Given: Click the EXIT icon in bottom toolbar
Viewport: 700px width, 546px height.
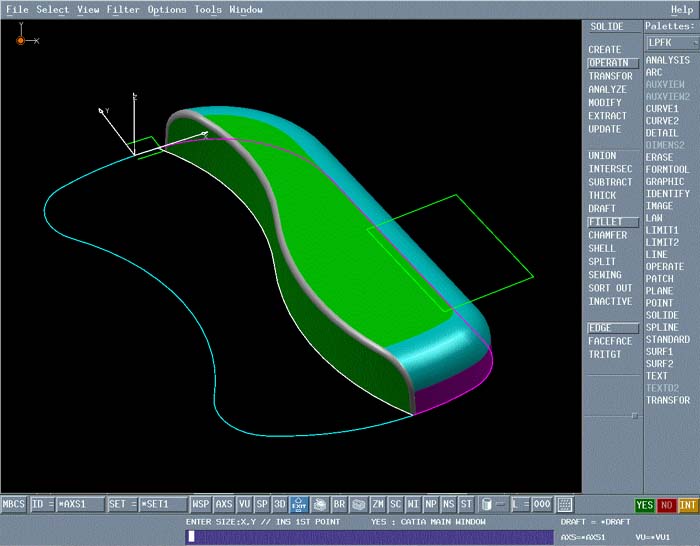Looking at the screenshot, I should [299, 505].
